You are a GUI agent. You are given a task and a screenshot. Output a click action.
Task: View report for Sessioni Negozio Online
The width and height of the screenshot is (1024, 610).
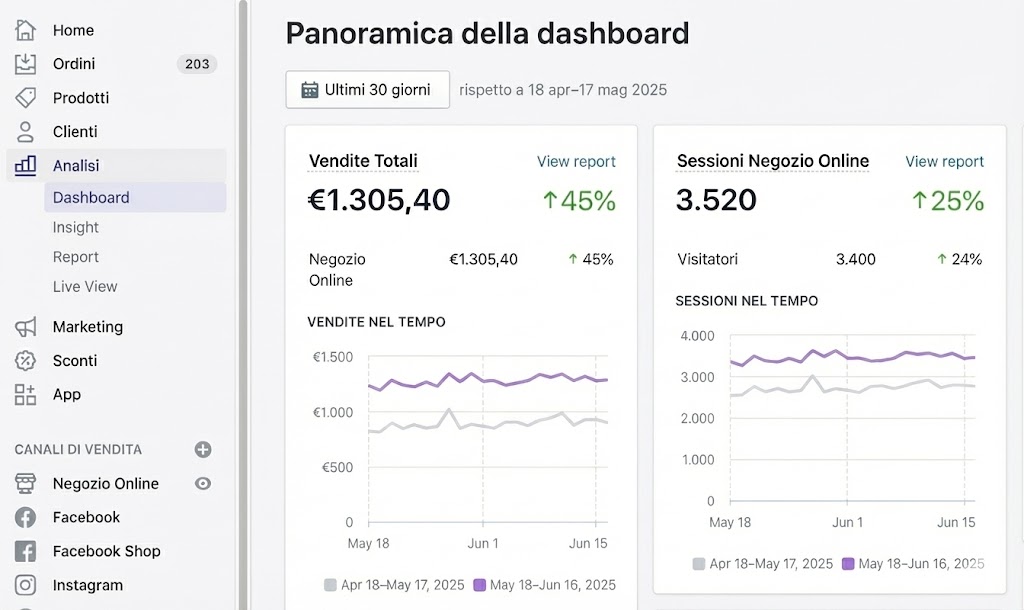pos(944,160)
